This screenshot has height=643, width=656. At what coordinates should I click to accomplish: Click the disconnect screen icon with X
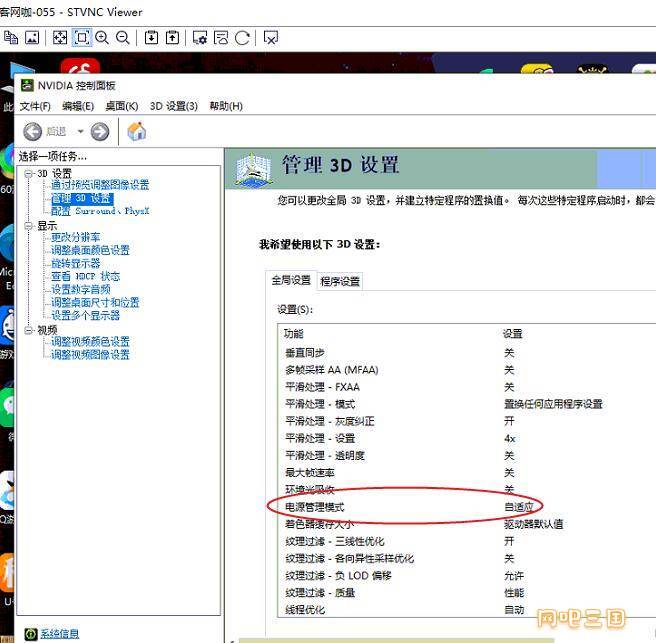tap(271, 38)
